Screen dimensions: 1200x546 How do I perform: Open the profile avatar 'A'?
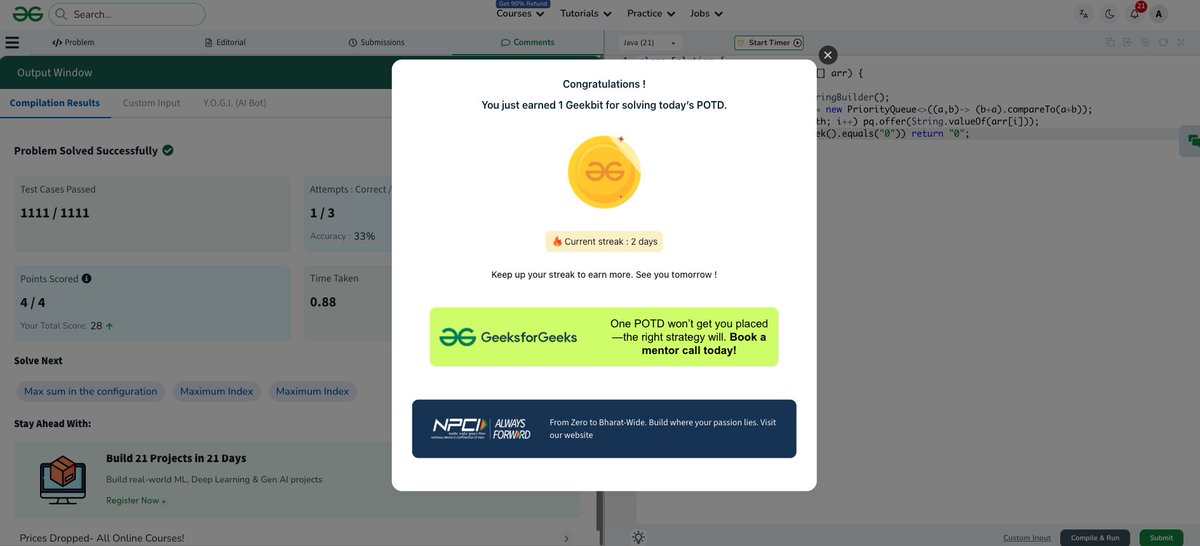point(1158,14)
